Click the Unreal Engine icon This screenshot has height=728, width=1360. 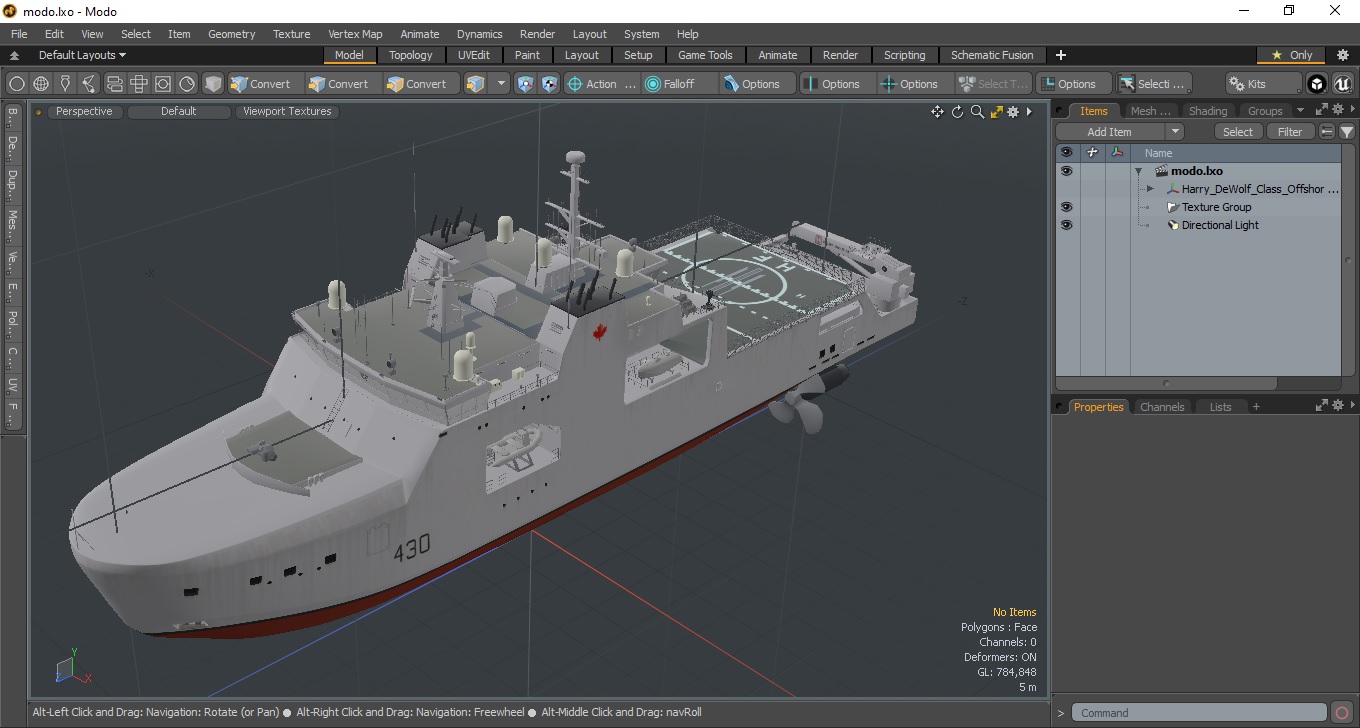click(x=1342, y=84)
